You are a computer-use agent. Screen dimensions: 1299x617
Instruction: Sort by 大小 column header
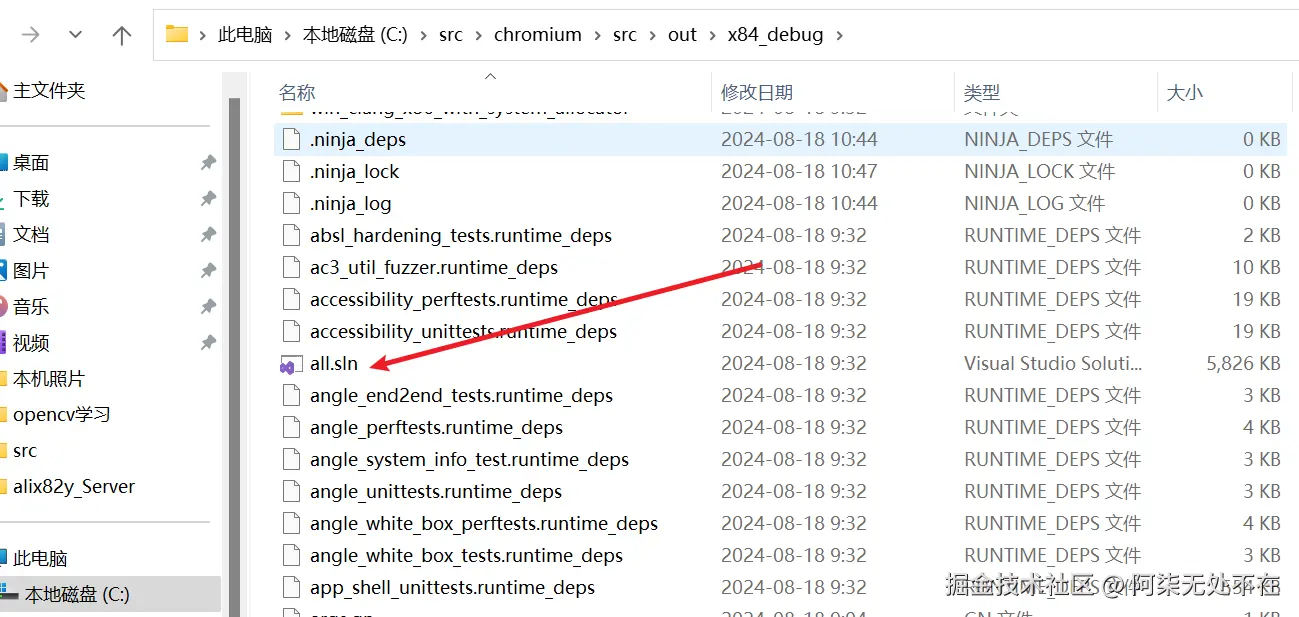[1185, 93]
